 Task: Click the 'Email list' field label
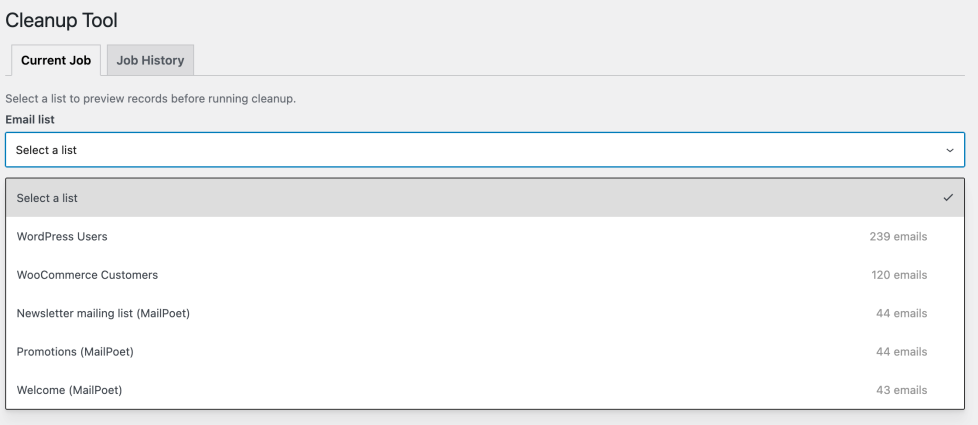pyautogui.click(x=30, y=119)
